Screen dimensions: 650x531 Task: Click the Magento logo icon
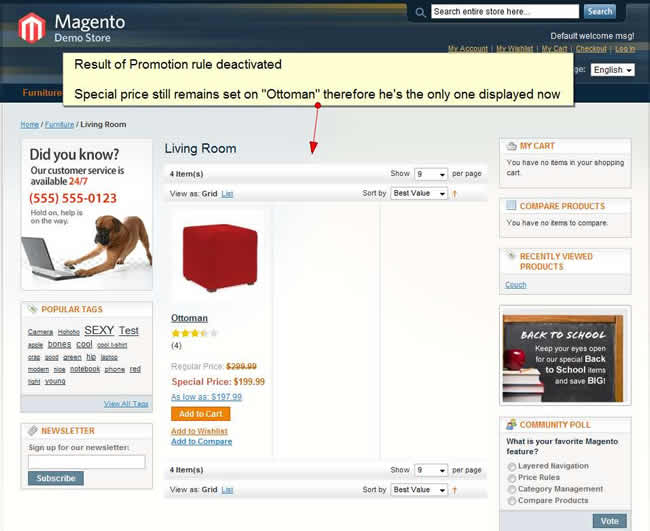(32, 28)
